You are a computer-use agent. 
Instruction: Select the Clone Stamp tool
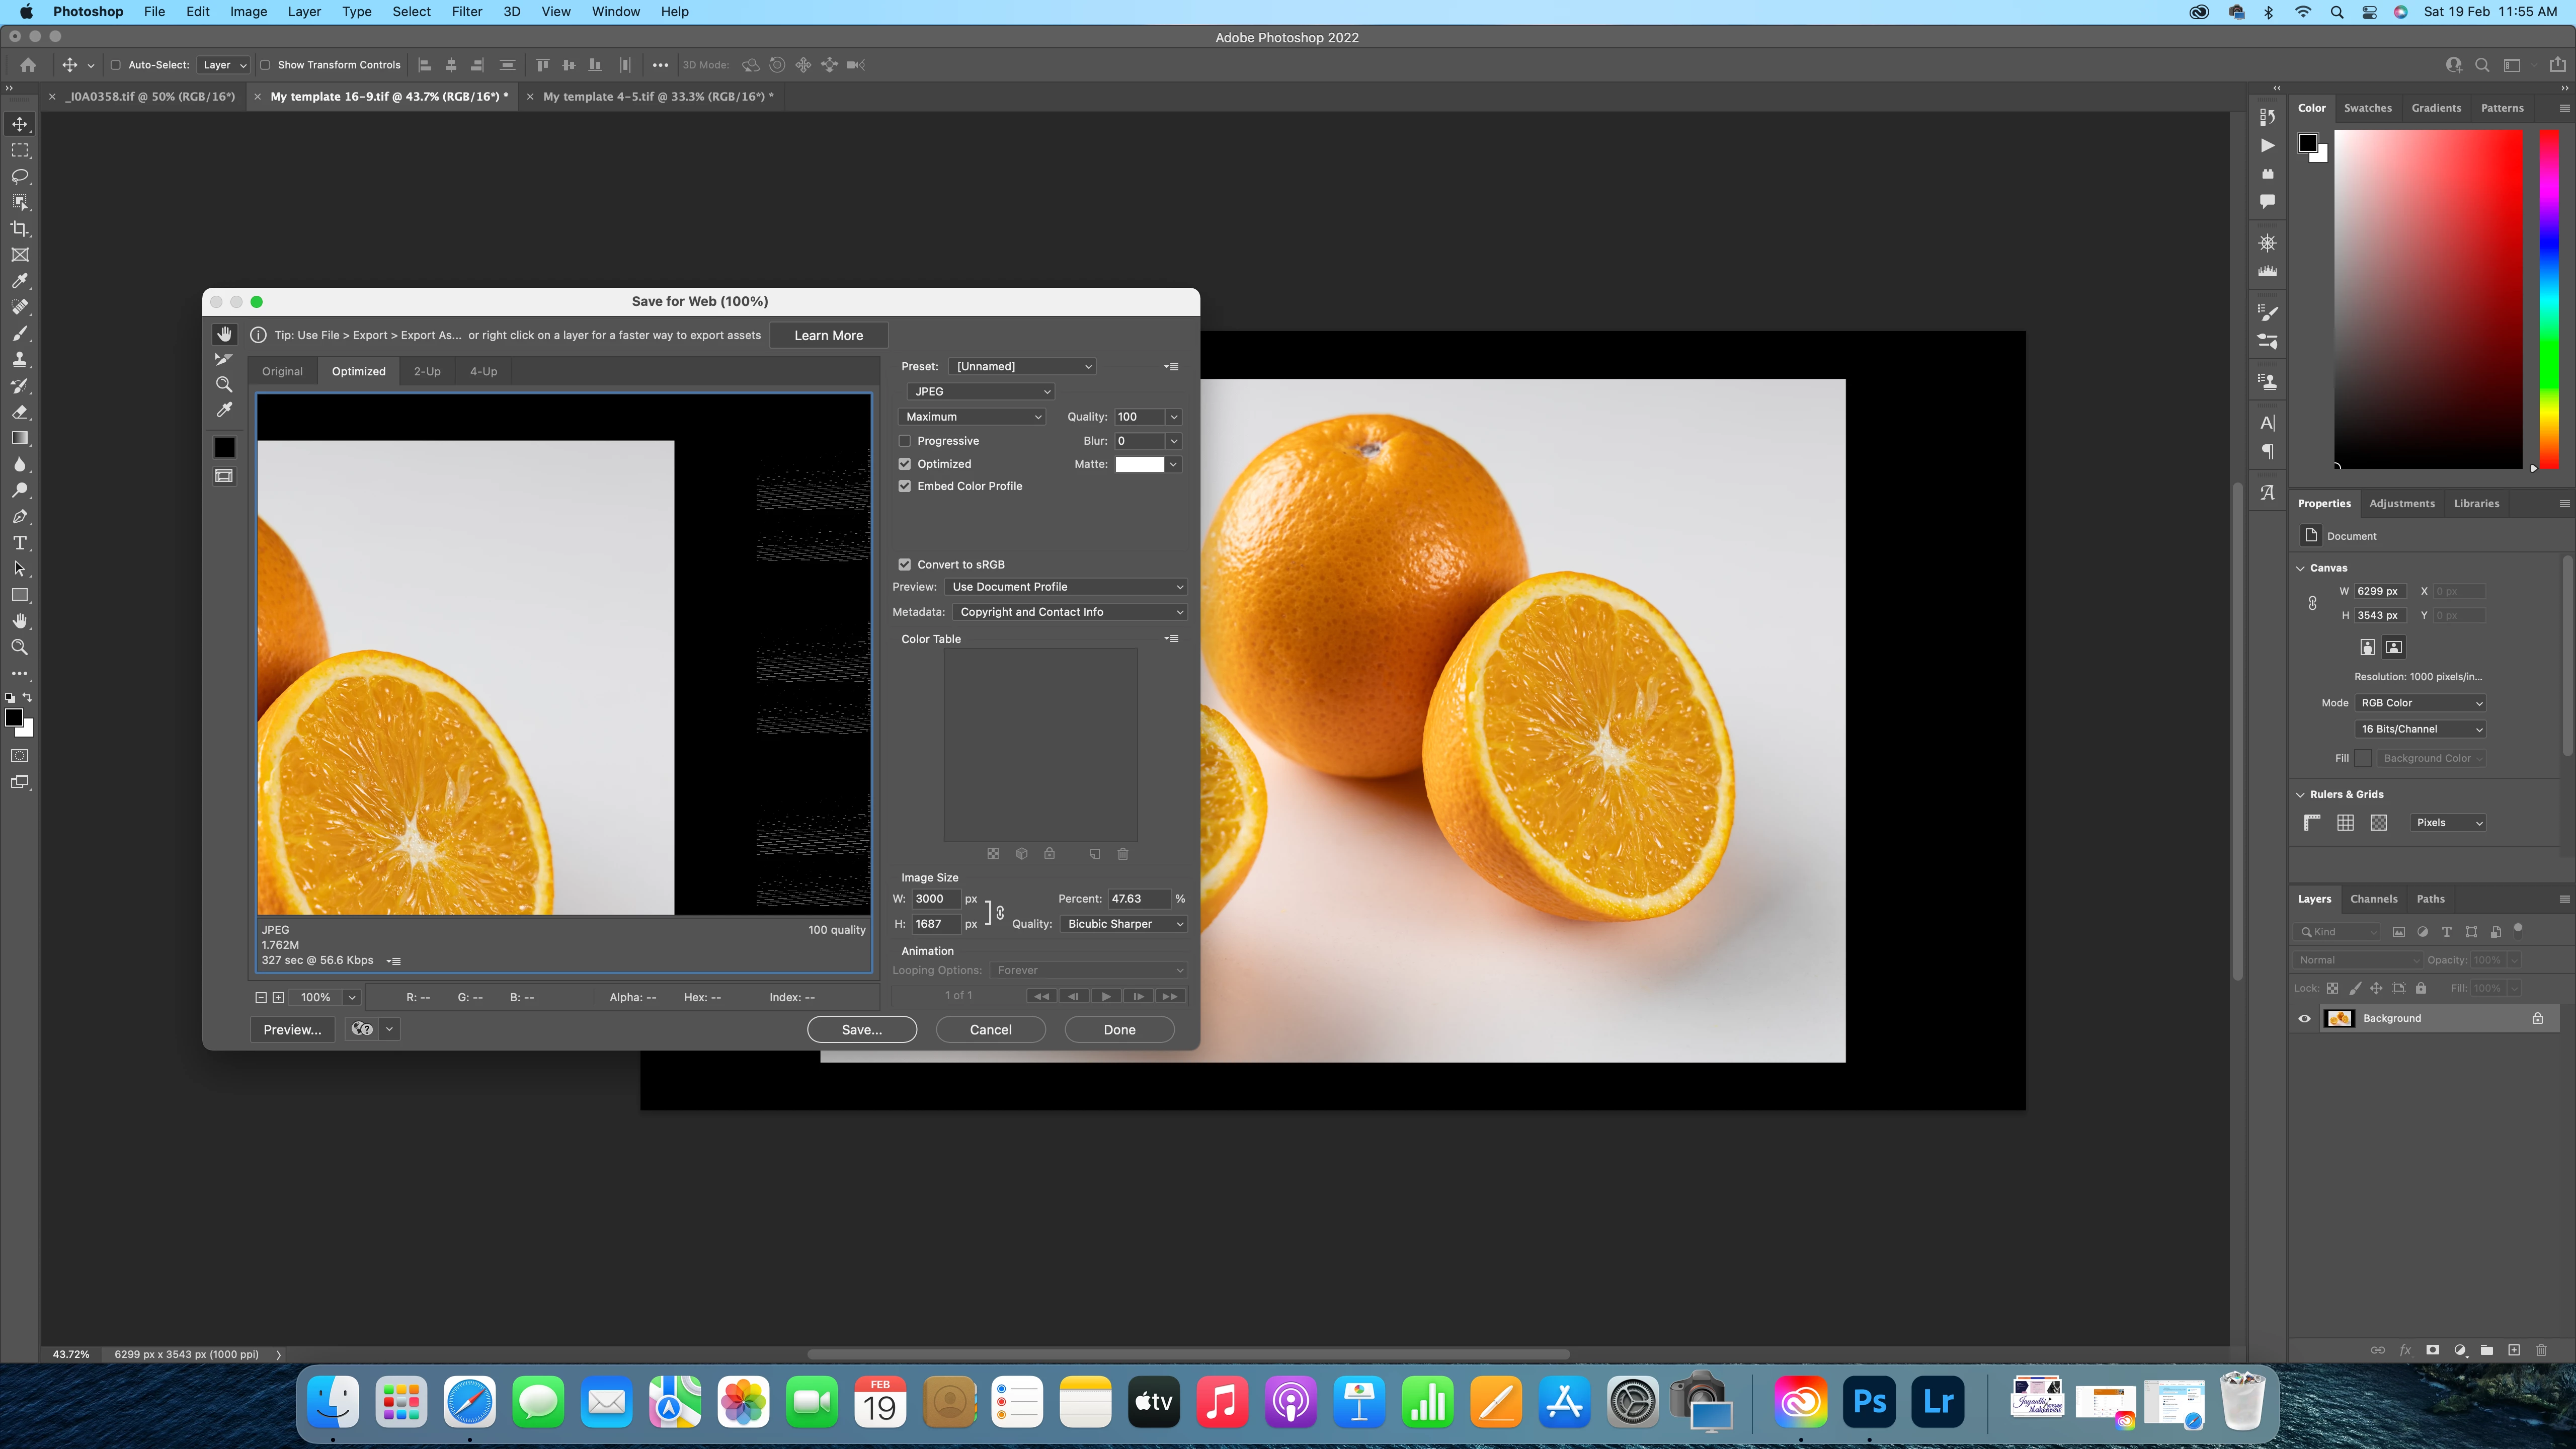(20, 360)
